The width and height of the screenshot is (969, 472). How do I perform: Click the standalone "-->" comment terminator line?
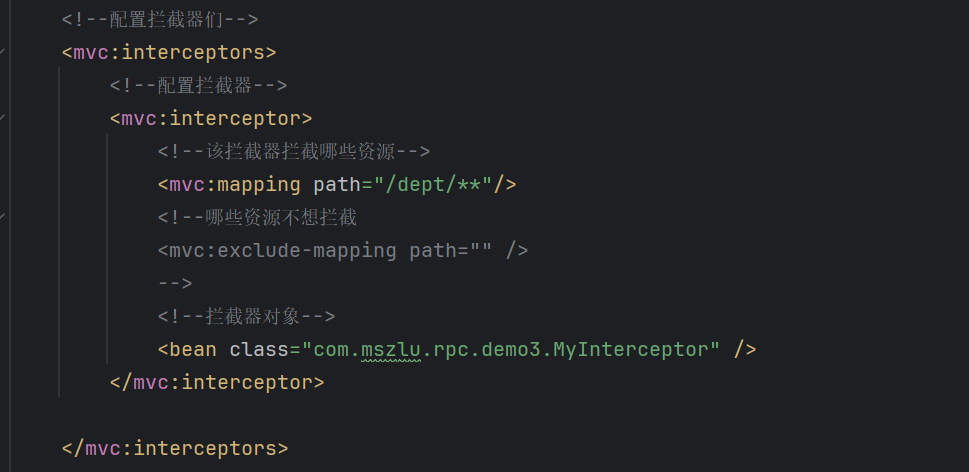175,284
